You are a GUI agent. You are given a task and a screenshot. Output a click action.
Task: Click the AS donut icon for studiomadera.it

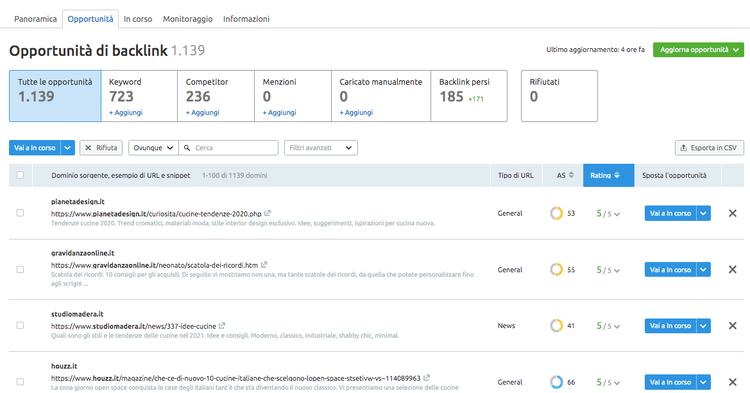[x=556, y=326]
